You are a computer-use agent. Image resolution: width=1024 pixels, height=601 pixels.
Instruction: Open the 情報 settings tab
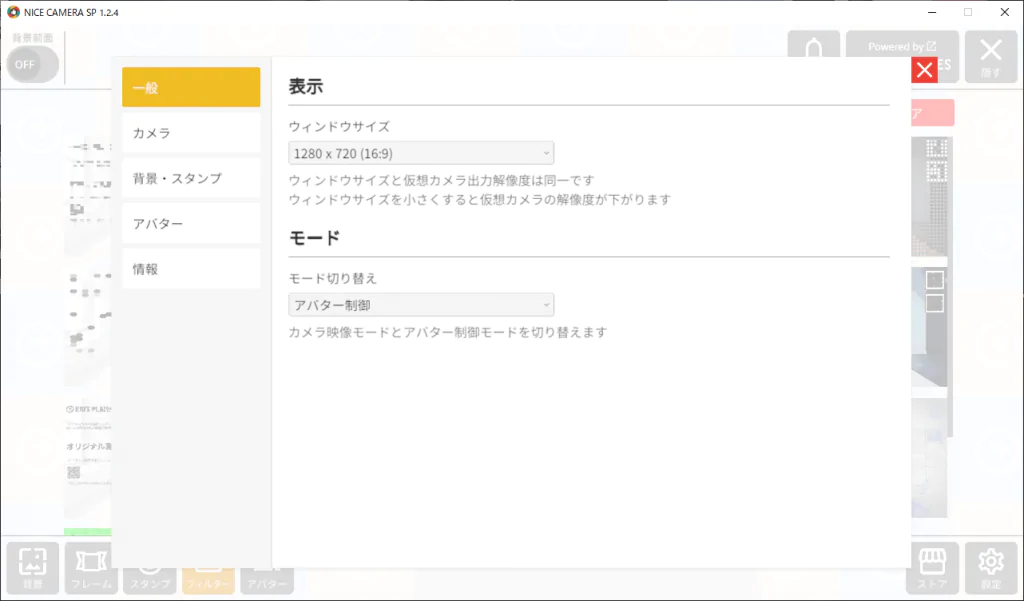click(191, 268)
